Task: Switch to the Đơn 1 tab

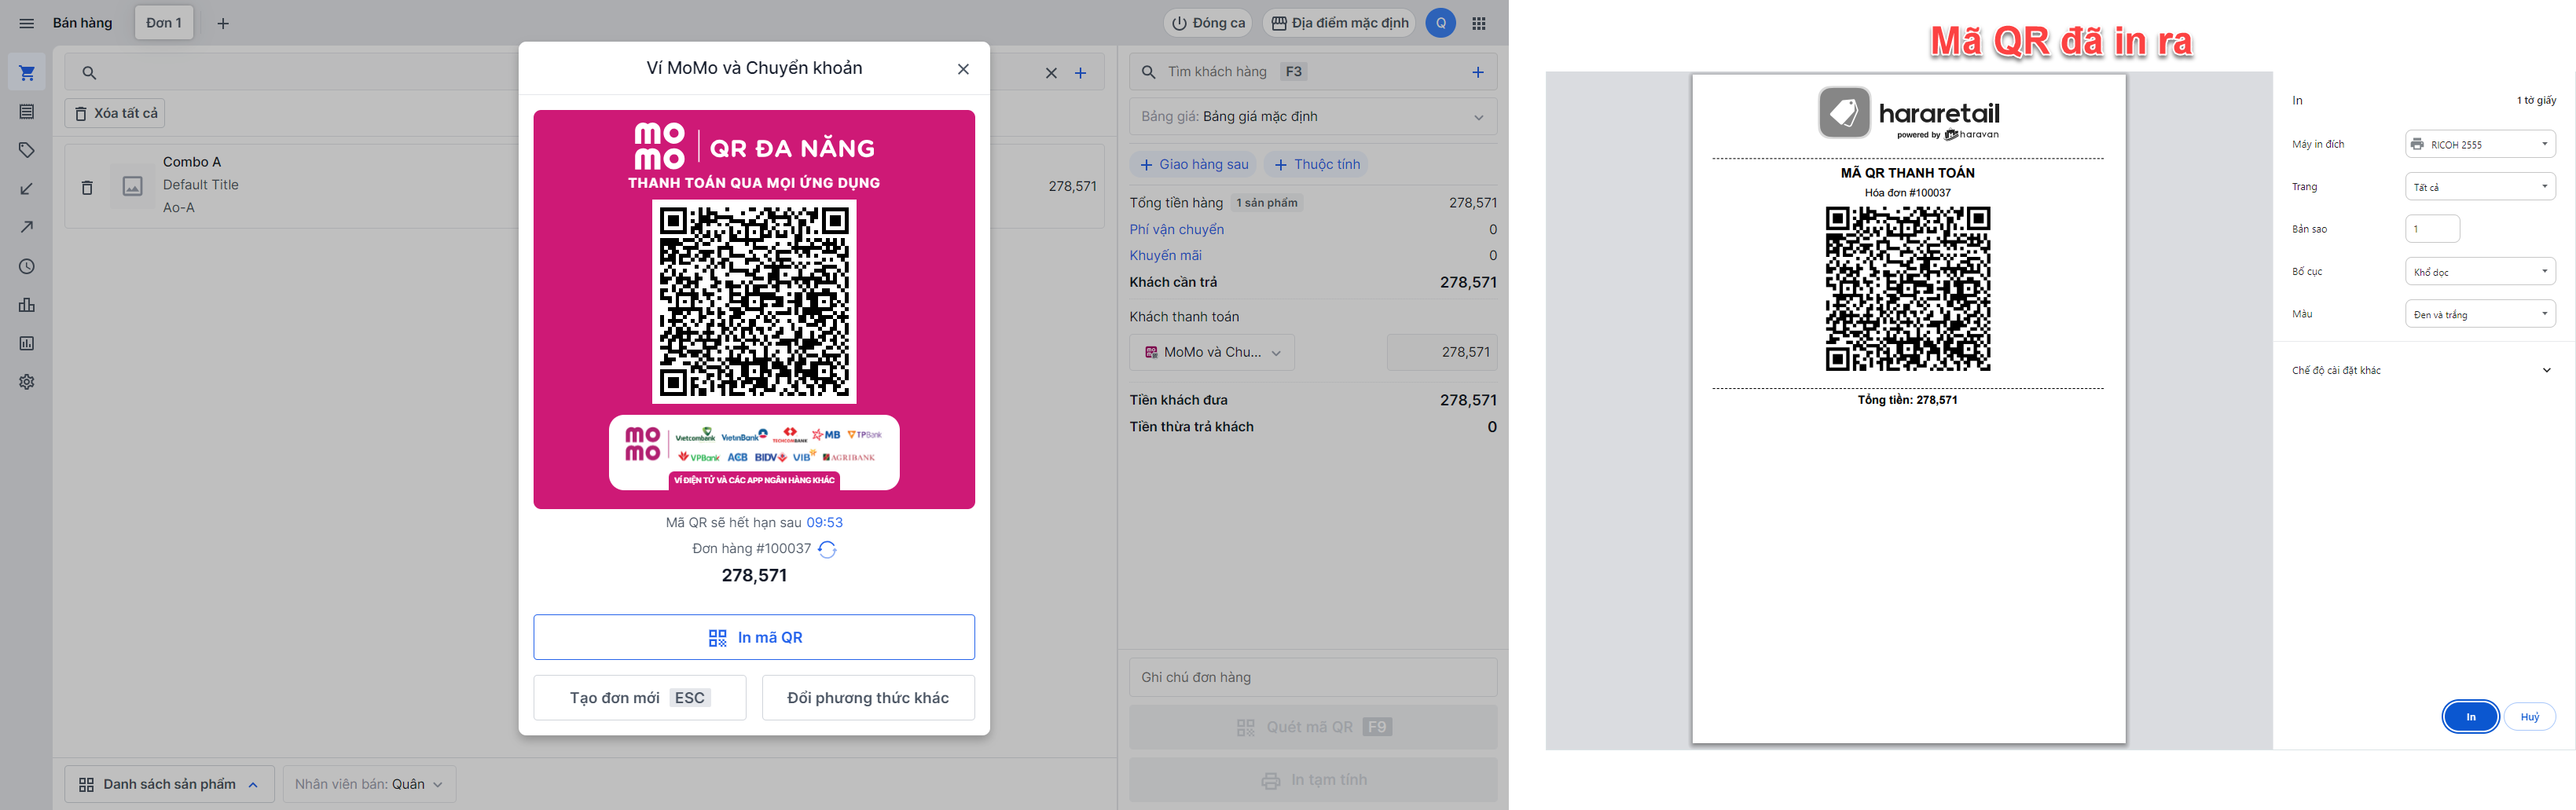Action: (164, 23)
